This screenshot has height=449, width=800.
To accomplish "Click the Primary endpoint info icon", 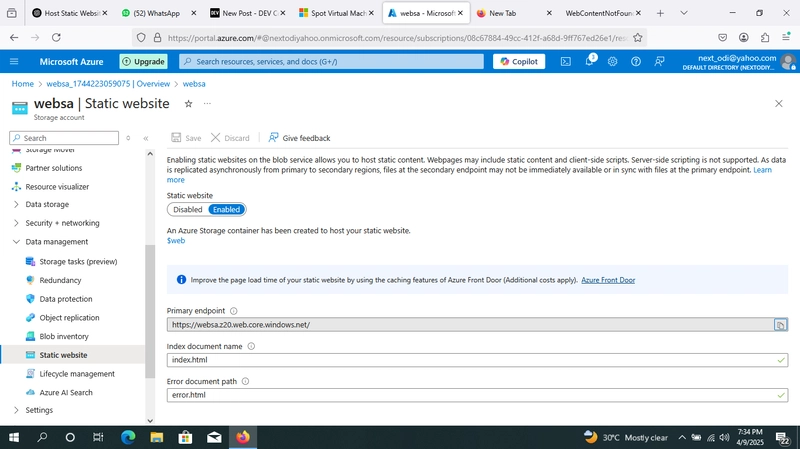I will coord(234,311).
